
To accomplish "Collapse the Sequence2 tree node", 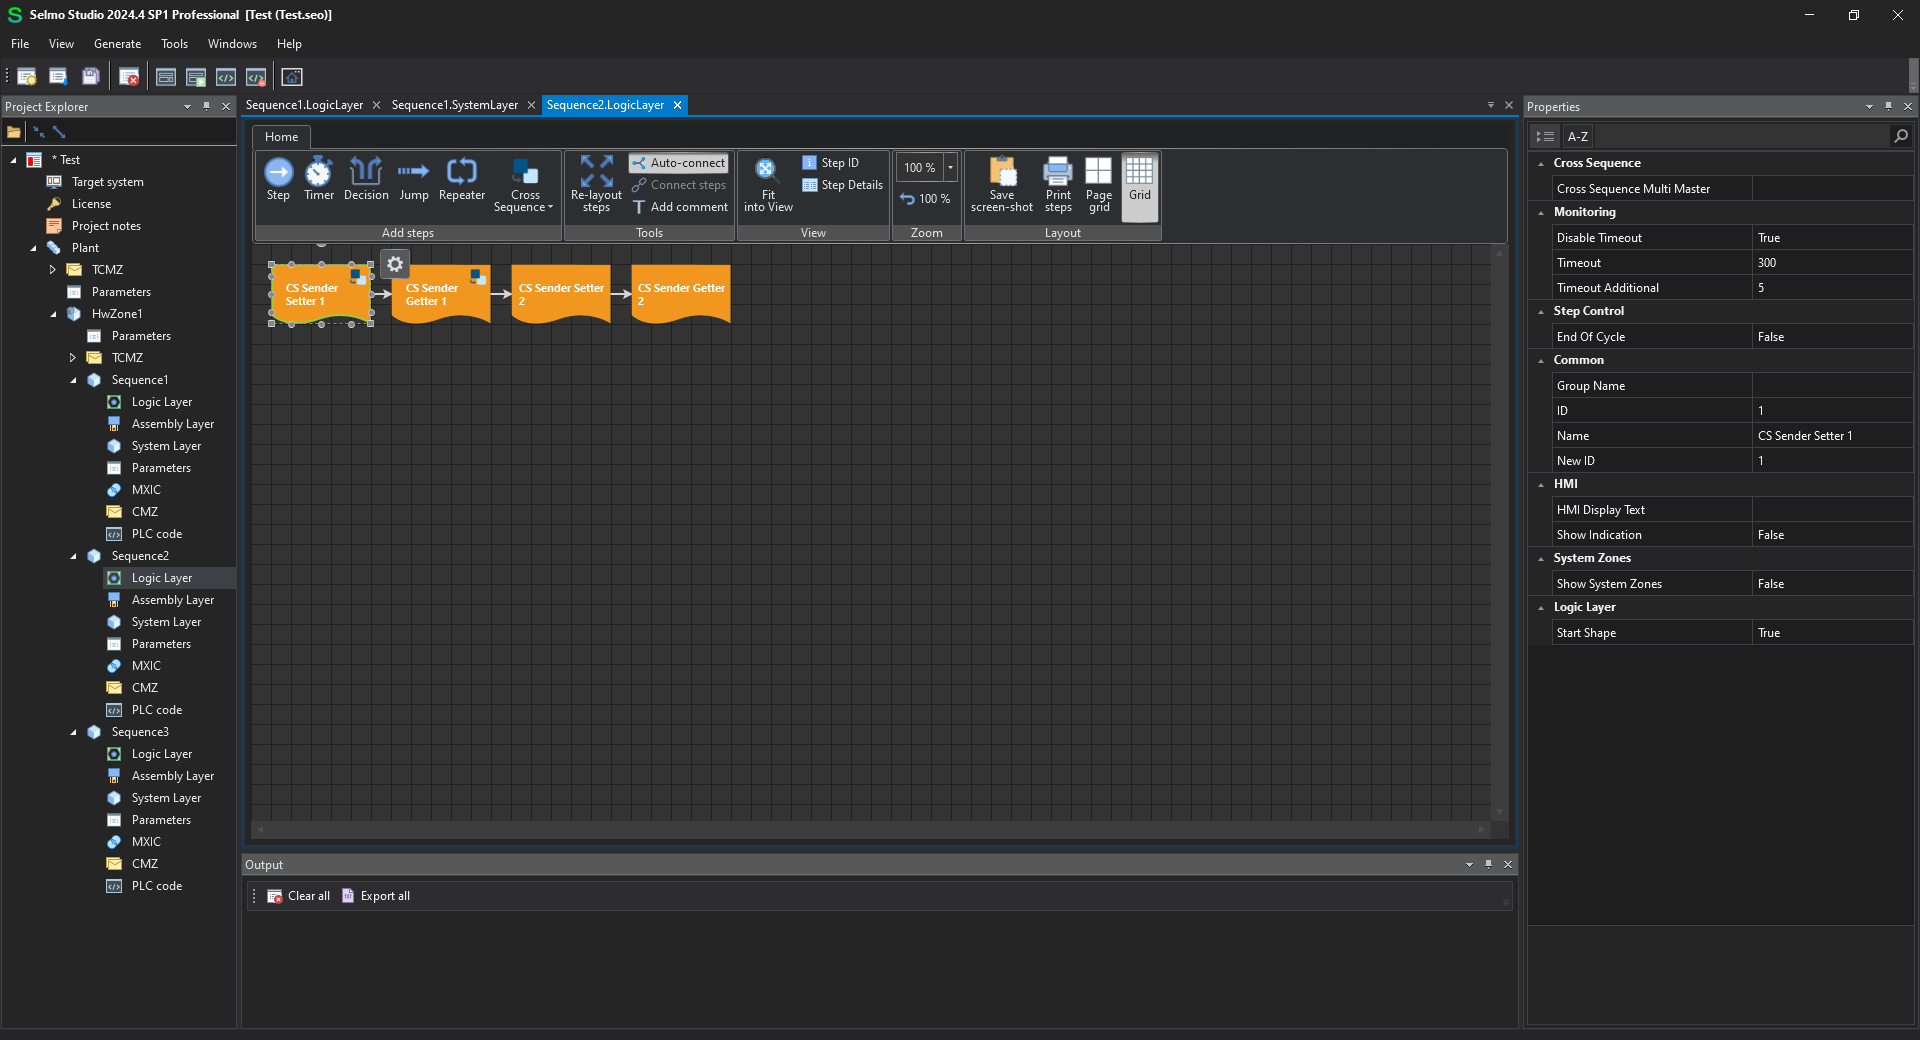I will pos(73,556).
